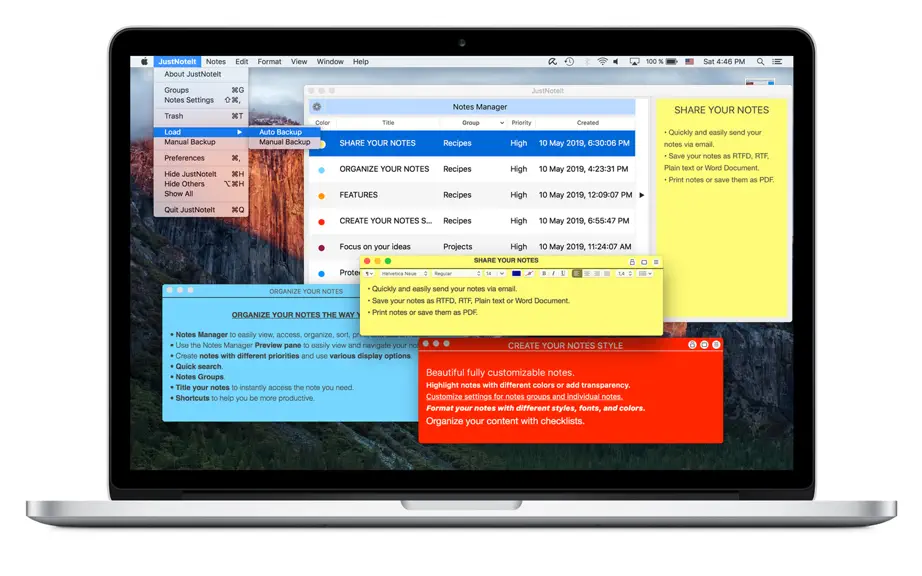The height and width of the screenshot is (576, 922).
Task: Click the volume icon in menu bar
Action: coord(616,61)
